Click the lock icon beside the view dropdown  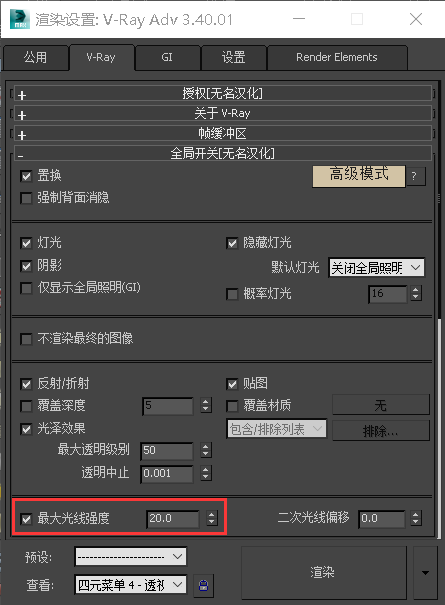pyautogui.click(x=203, y=585)
